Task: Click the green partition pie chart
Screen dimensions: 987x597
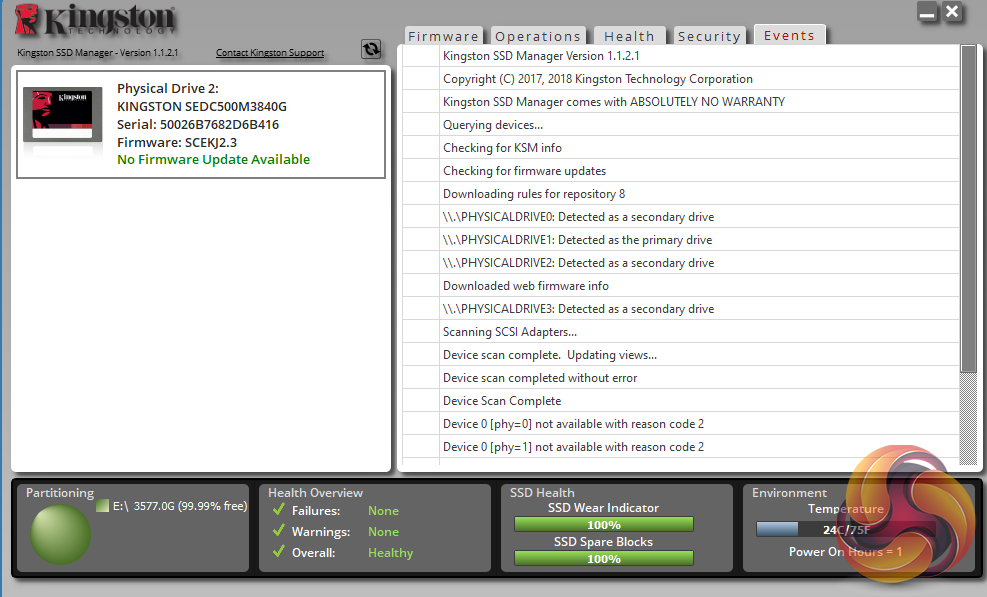Action: (x=60, y=534)
